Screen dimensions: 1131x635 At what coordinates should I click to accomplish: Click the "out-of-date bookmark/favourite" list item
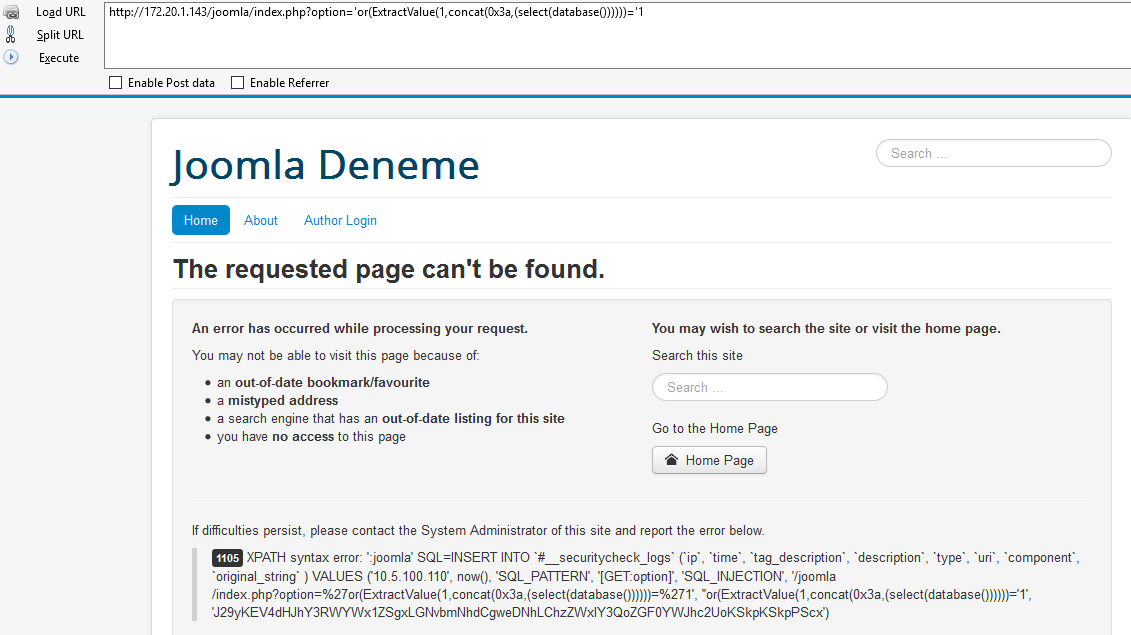(323, 382)
